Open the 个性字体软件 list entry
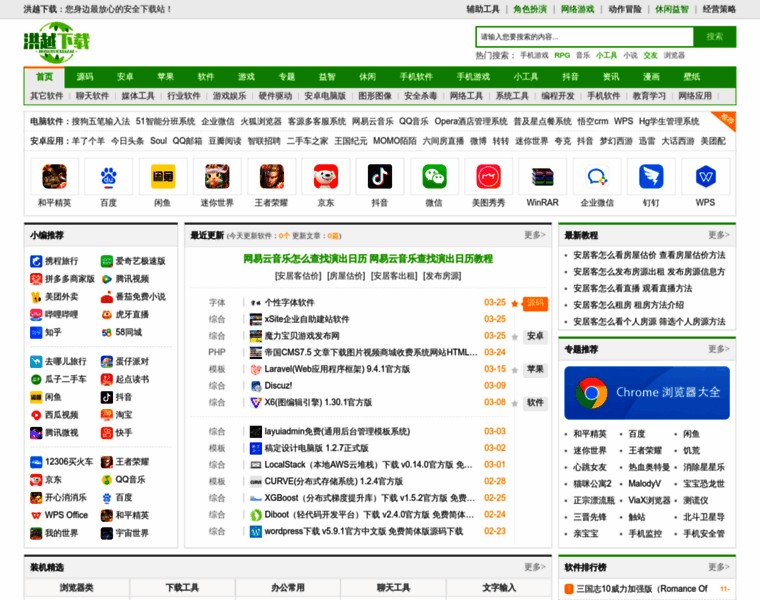Viewport: 760px width, 600px height. tap(289, 303)
